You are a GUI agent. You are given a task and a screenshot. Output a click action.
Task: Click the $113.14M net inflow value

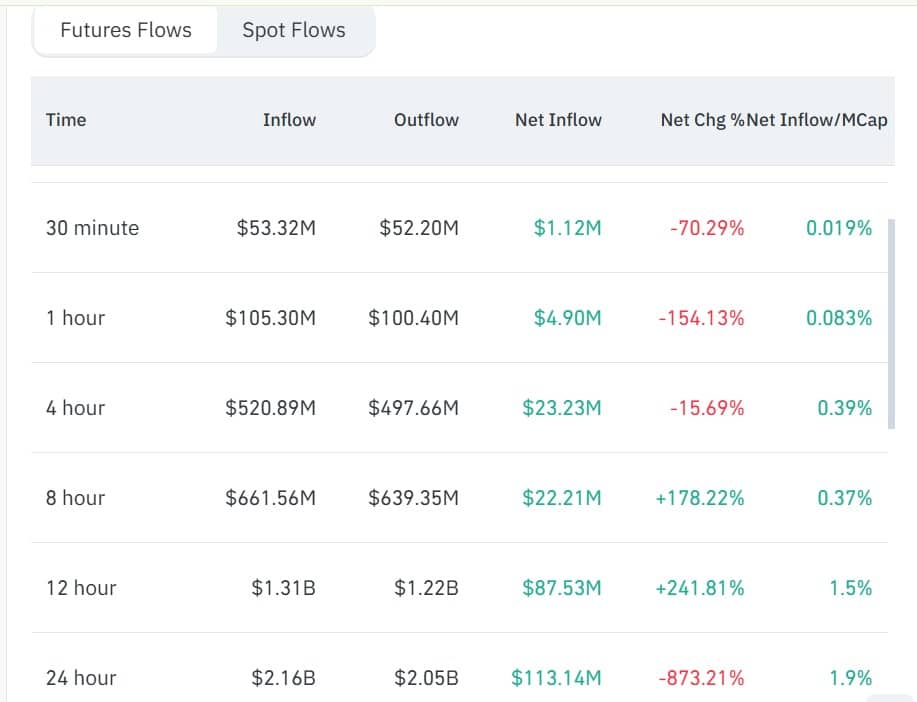click(x=554, y=678)
